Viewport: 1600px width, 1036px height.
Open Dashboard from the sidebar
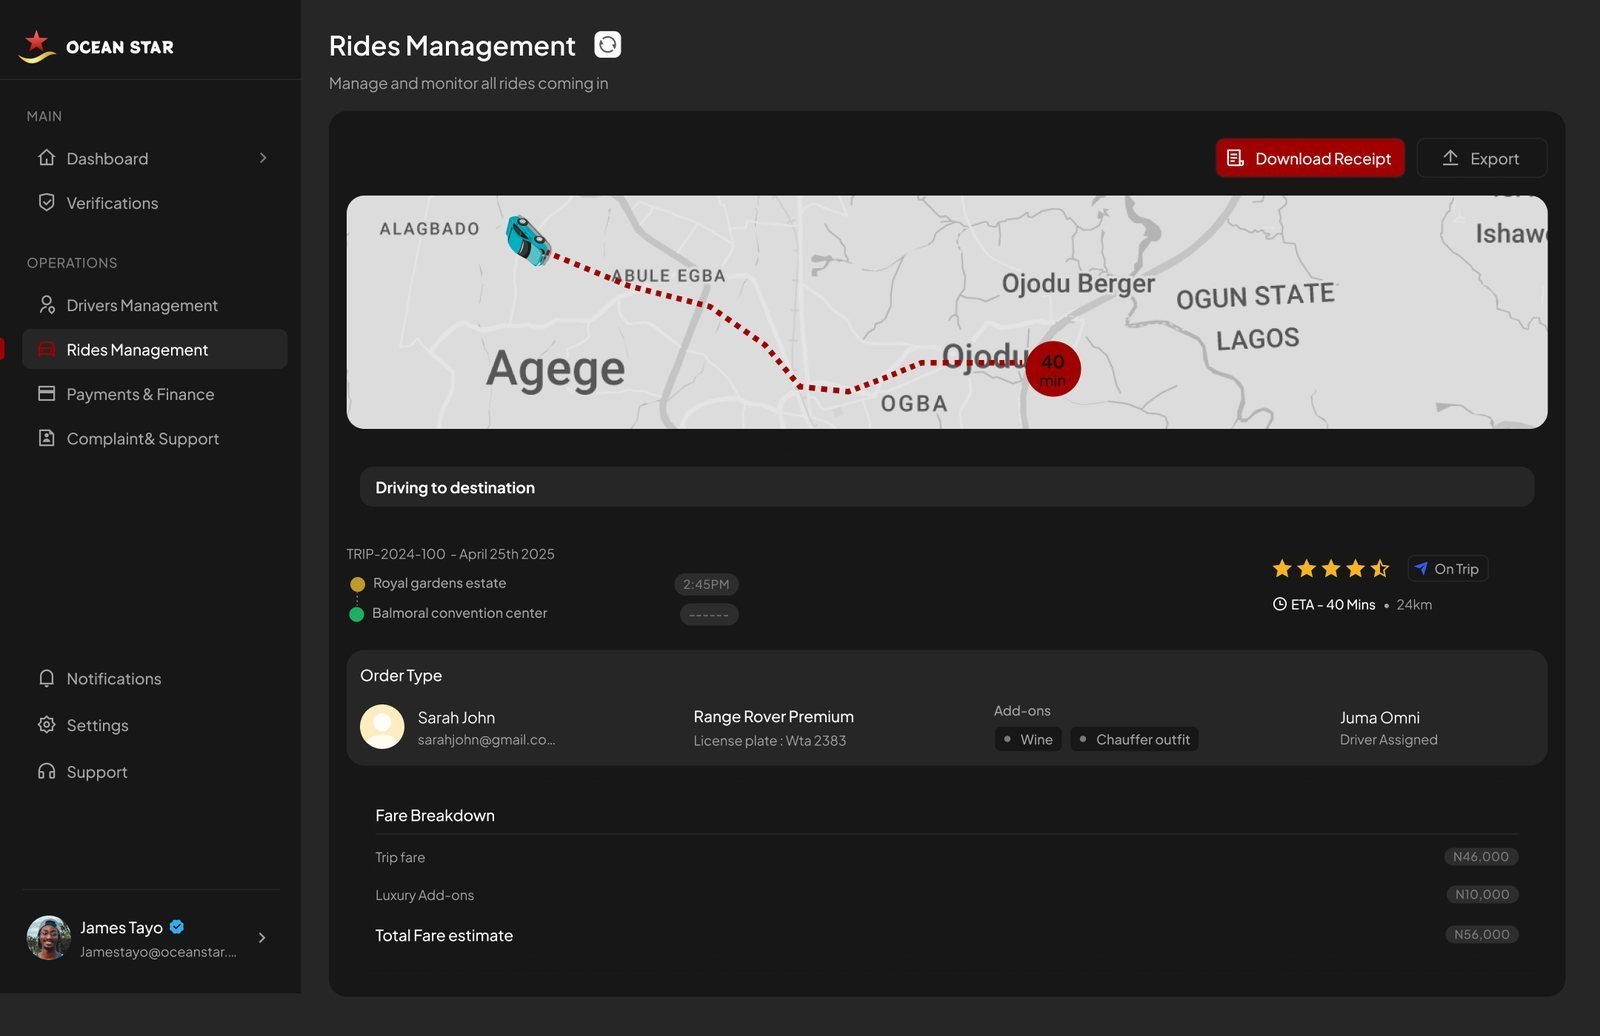pos(154,158)
